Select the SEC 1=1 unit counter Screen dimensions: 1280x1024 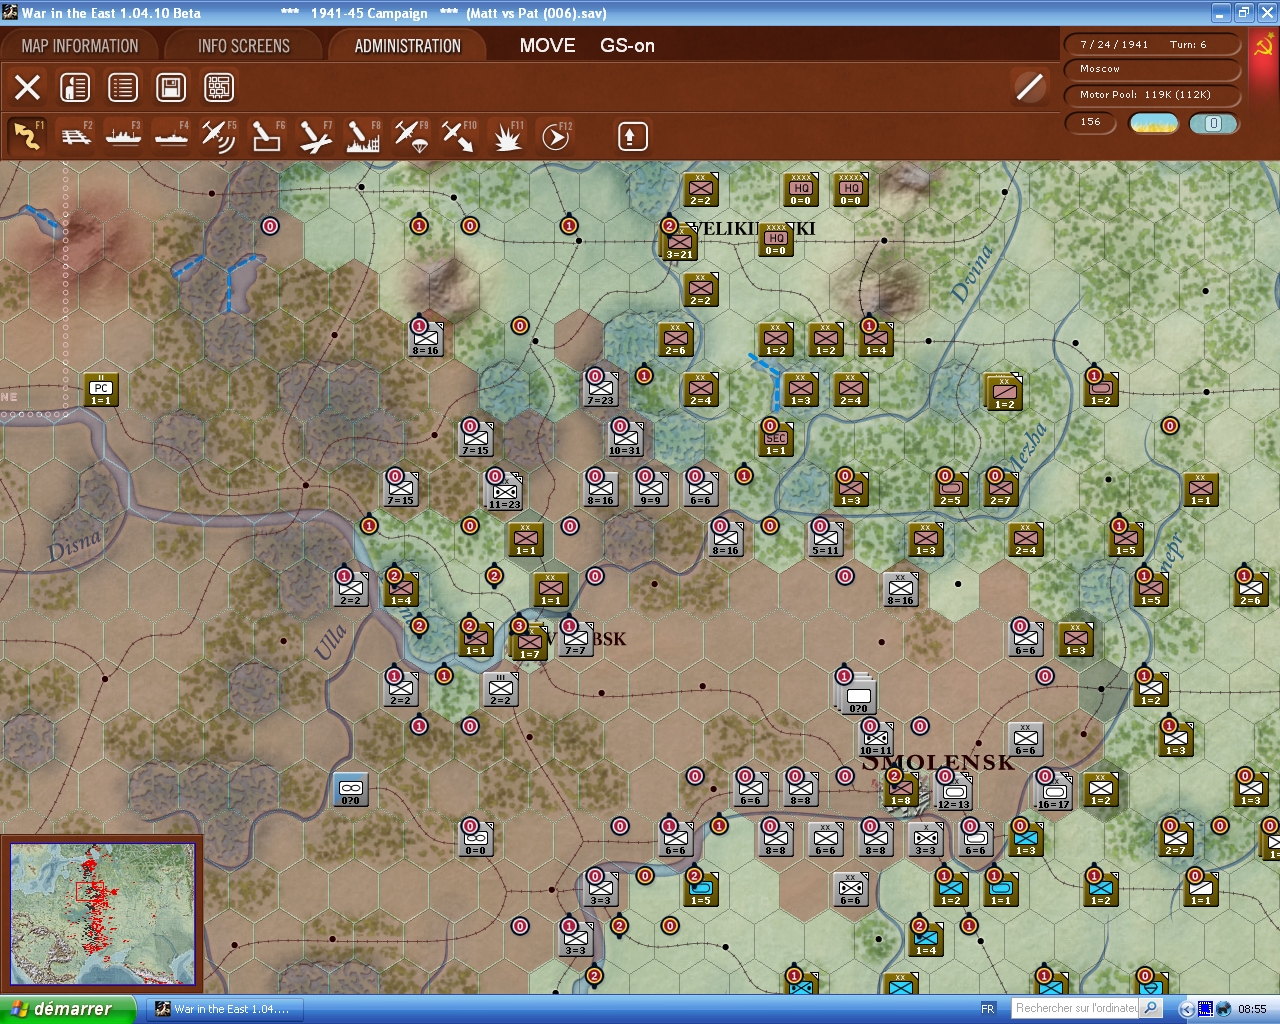[x=776, y=440]
